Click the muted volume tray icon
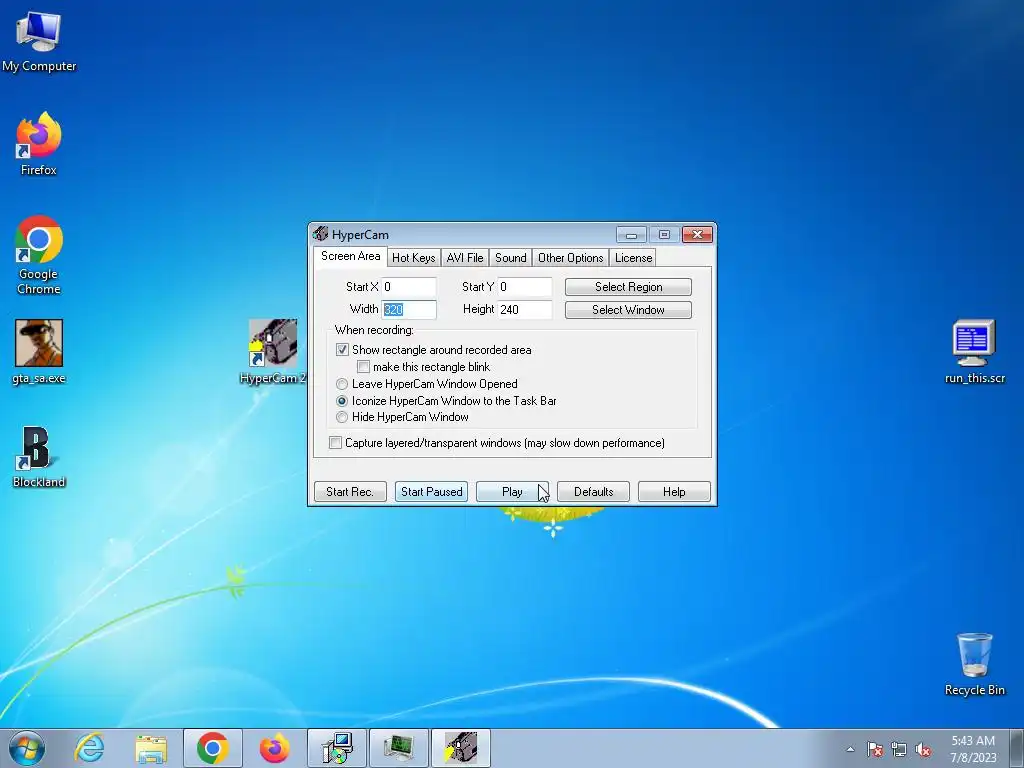 [923, 749]
